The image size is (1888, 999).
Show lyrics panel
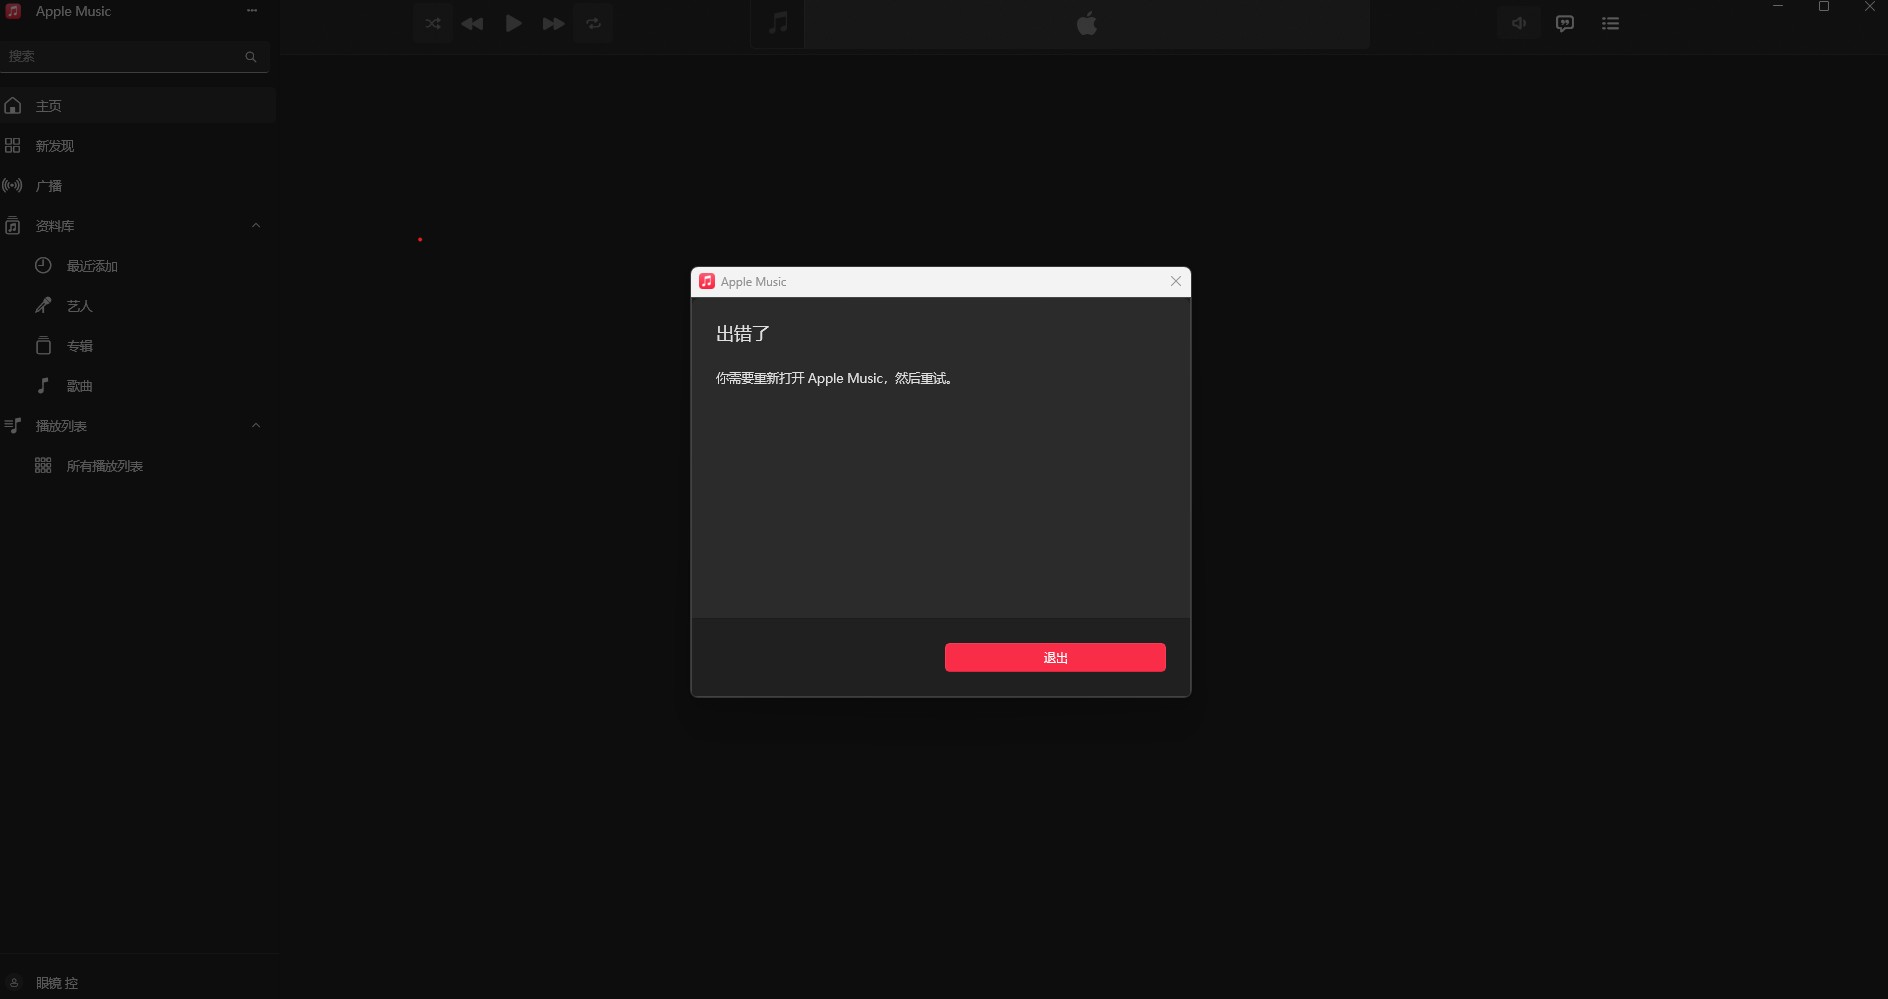[1565, 23]
